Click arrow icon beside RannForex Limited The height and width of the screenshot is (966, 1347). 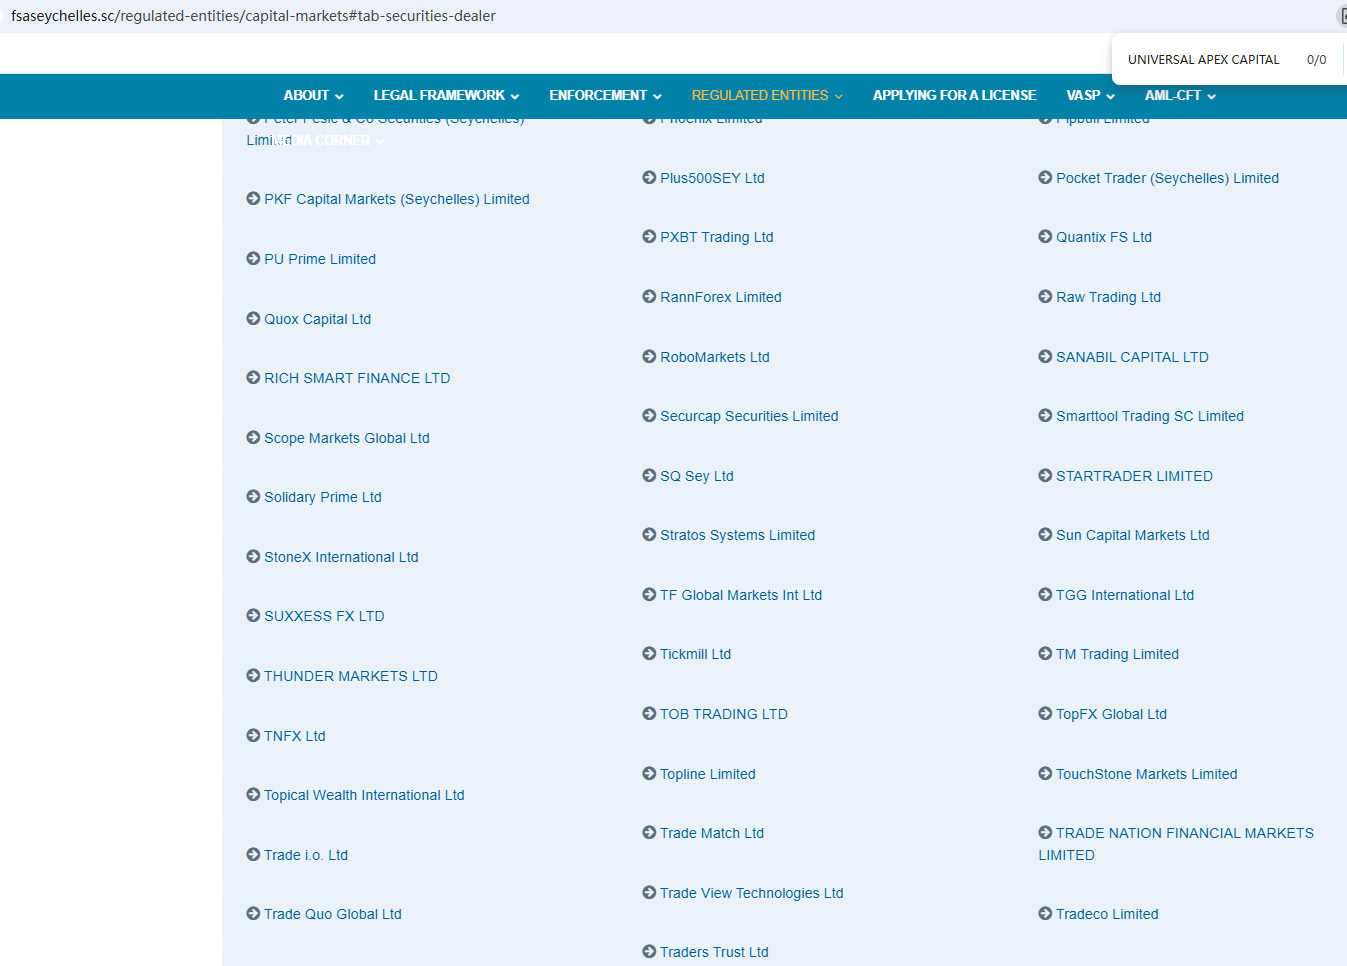click(649, 297)
